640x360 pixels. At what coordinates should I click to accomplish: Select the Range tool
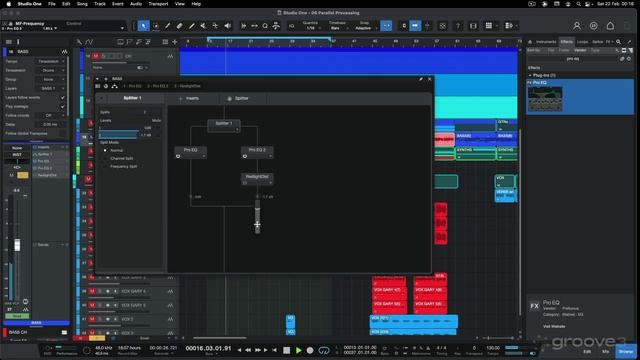[x=156, y=26]
